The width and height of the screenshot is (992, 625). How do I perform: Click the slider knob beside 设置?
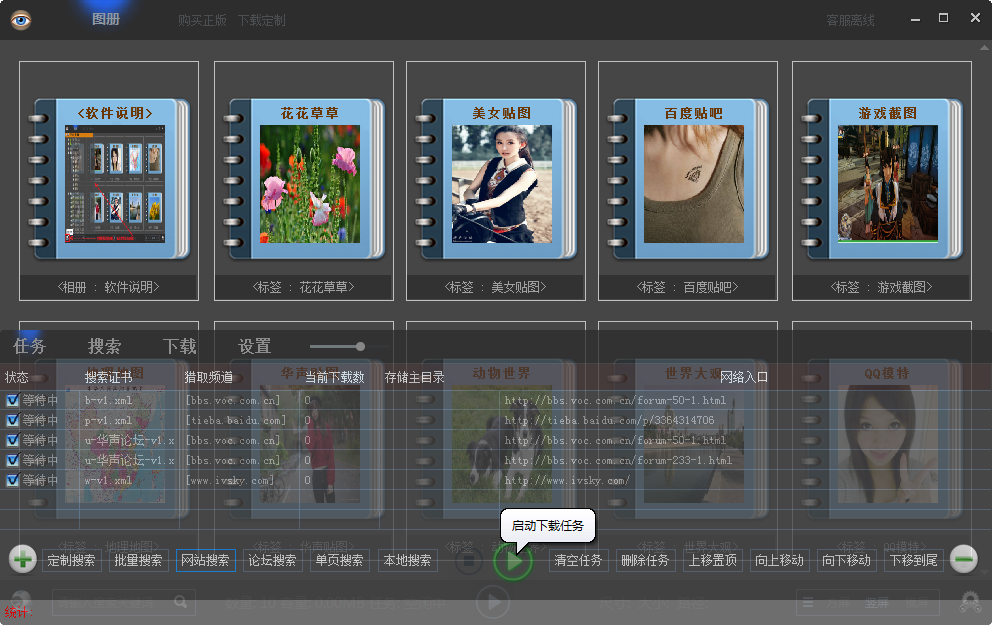[360, 347]
